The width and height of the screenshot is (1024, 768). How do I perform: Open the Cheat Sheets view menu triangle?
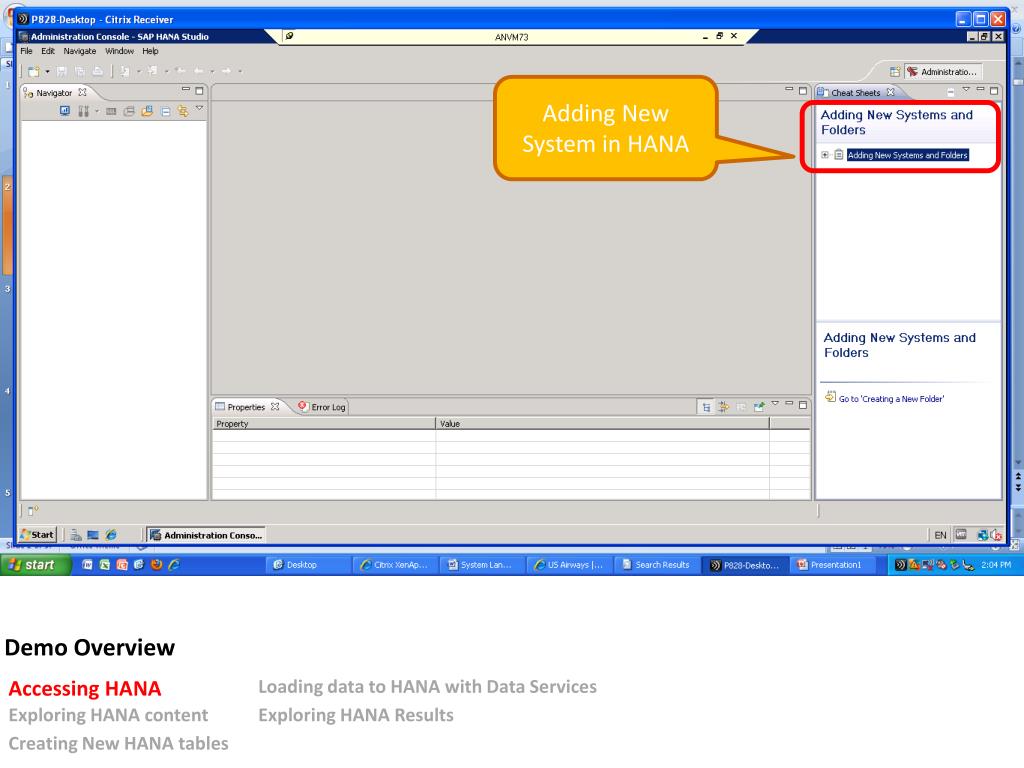click(966, 89)
